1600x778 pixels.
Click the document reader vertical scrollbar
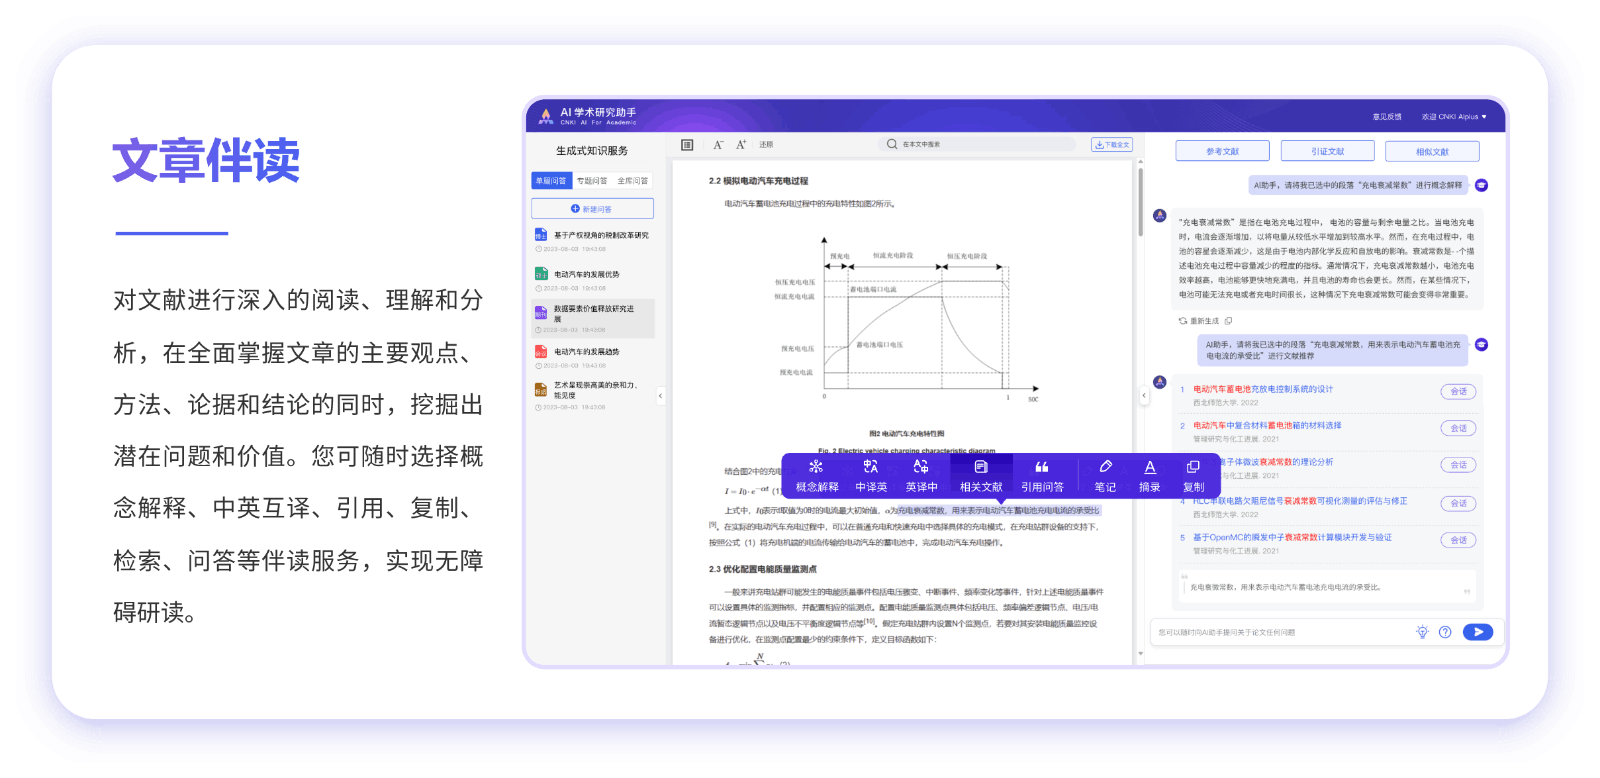1140,200
